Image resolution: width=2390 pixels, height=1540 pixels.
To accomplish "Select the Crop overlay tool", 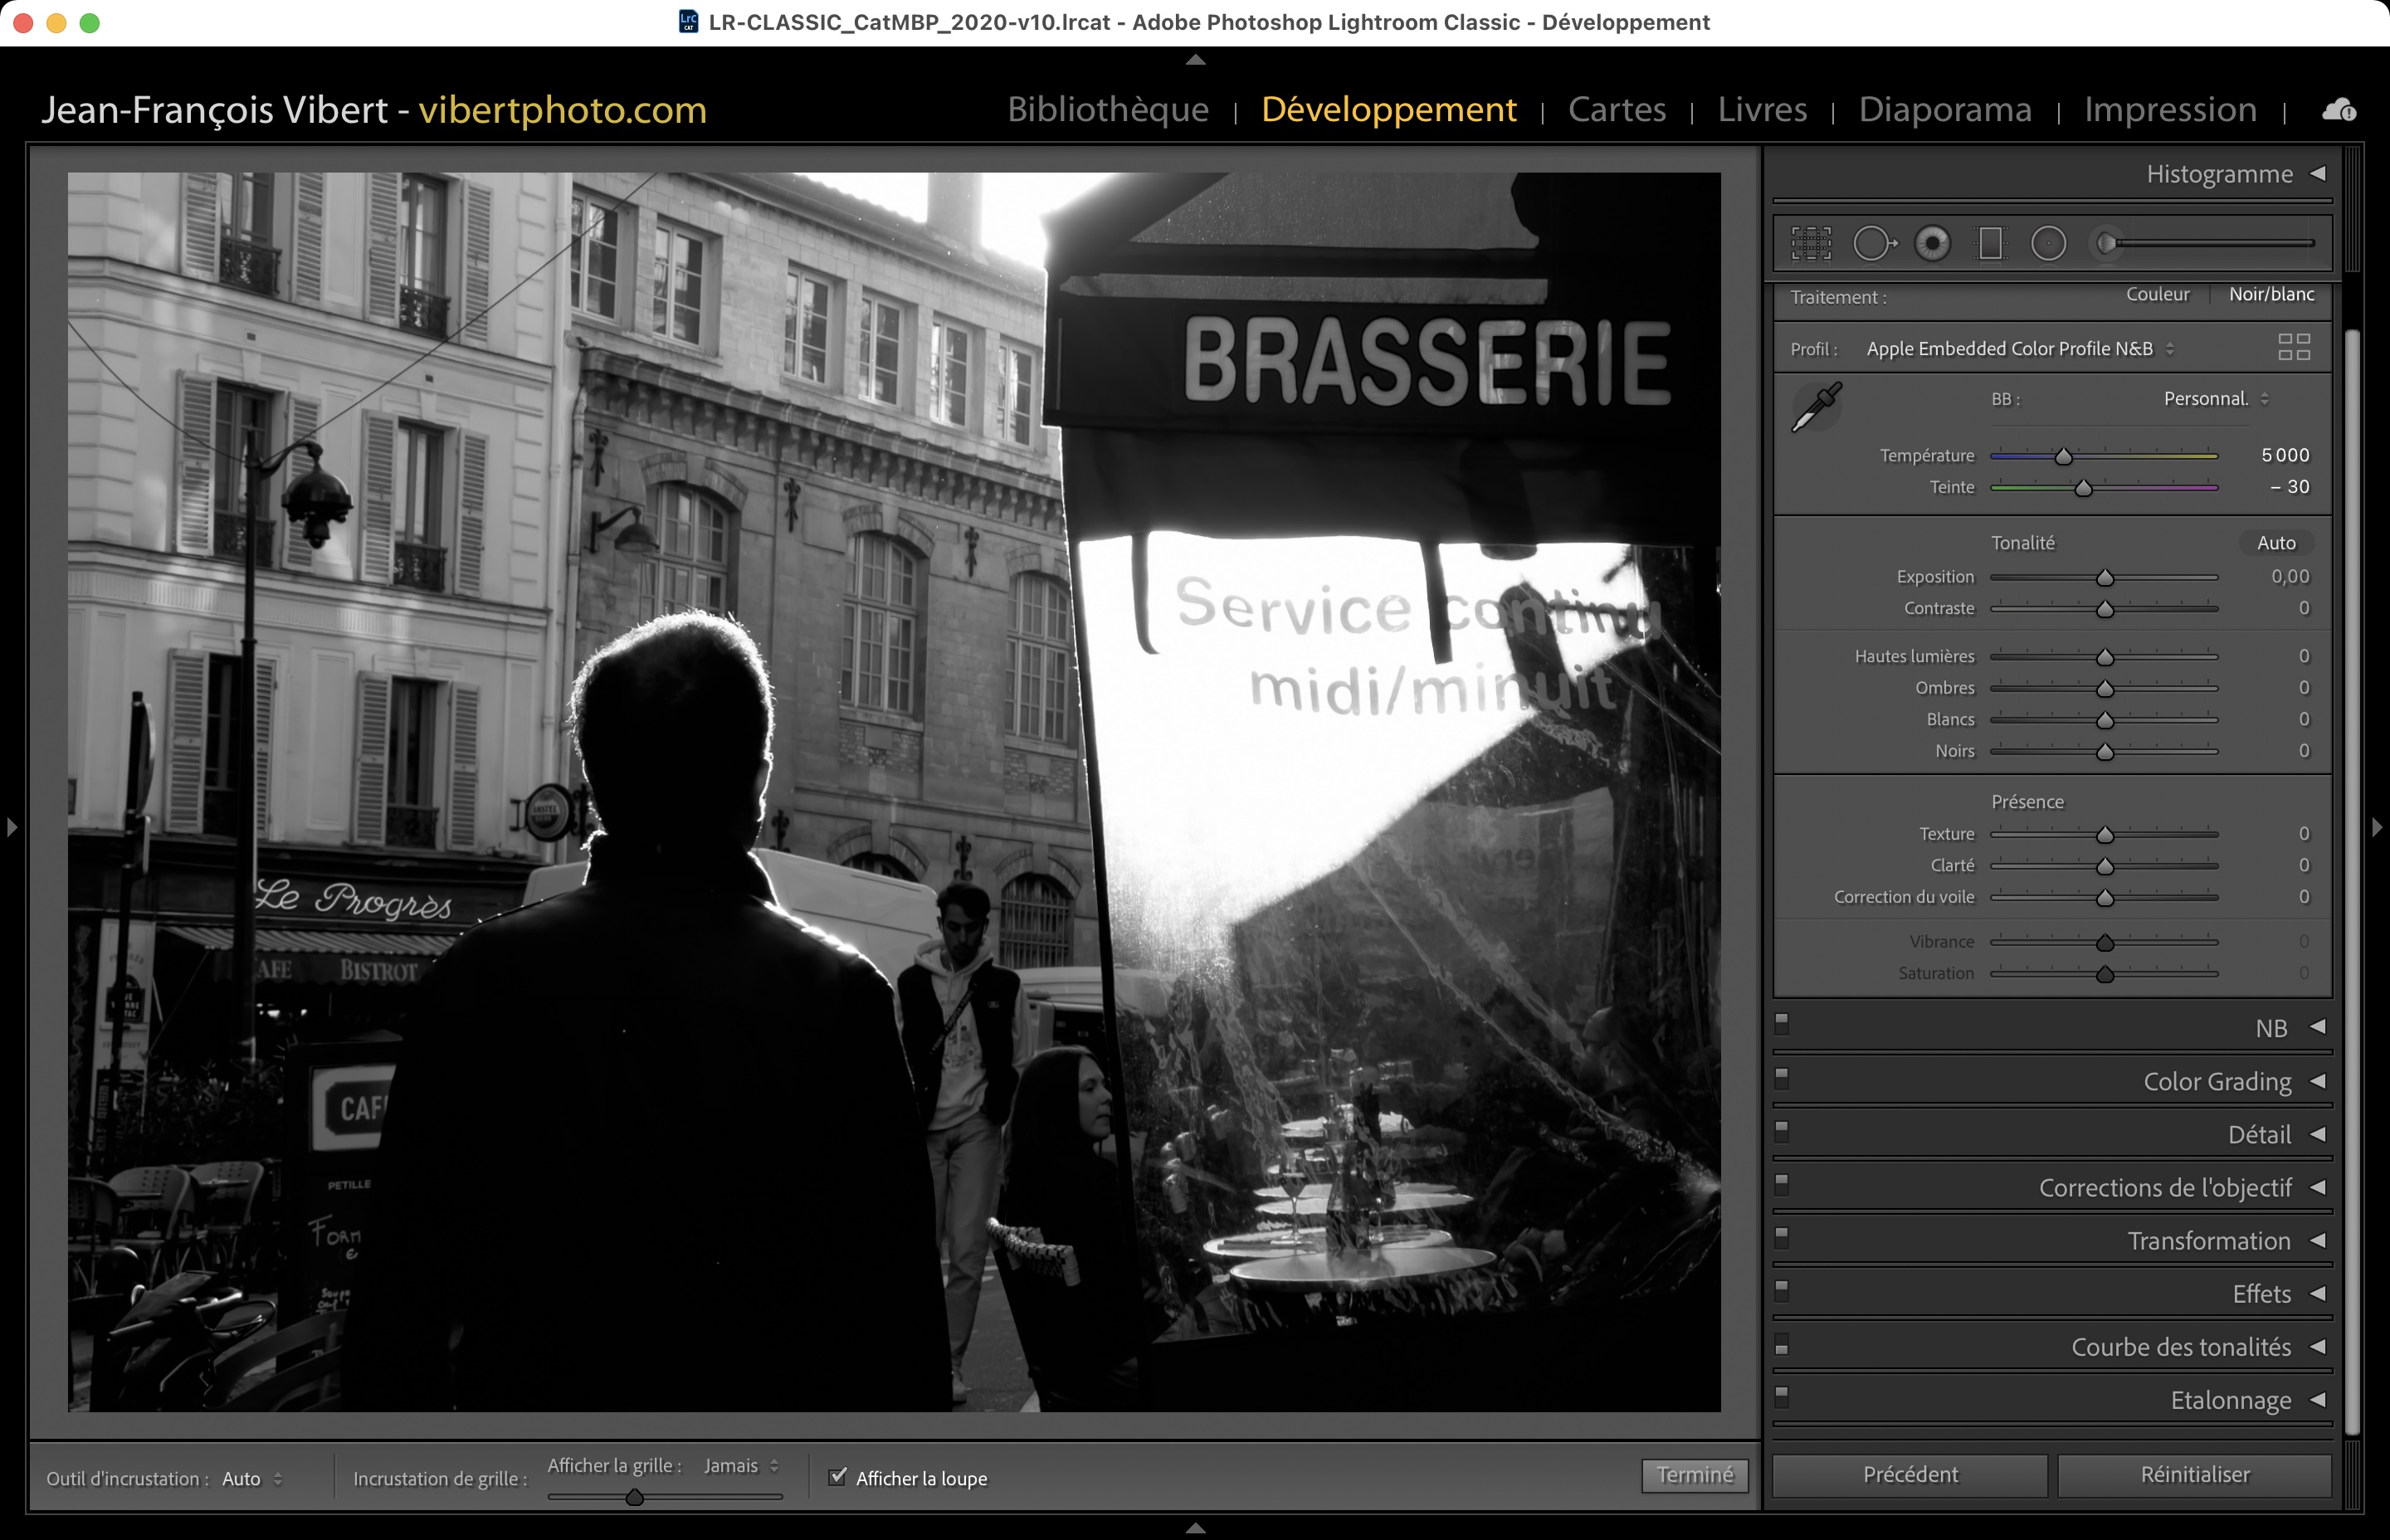I will pyautogui.click(x=1810, y=243).
